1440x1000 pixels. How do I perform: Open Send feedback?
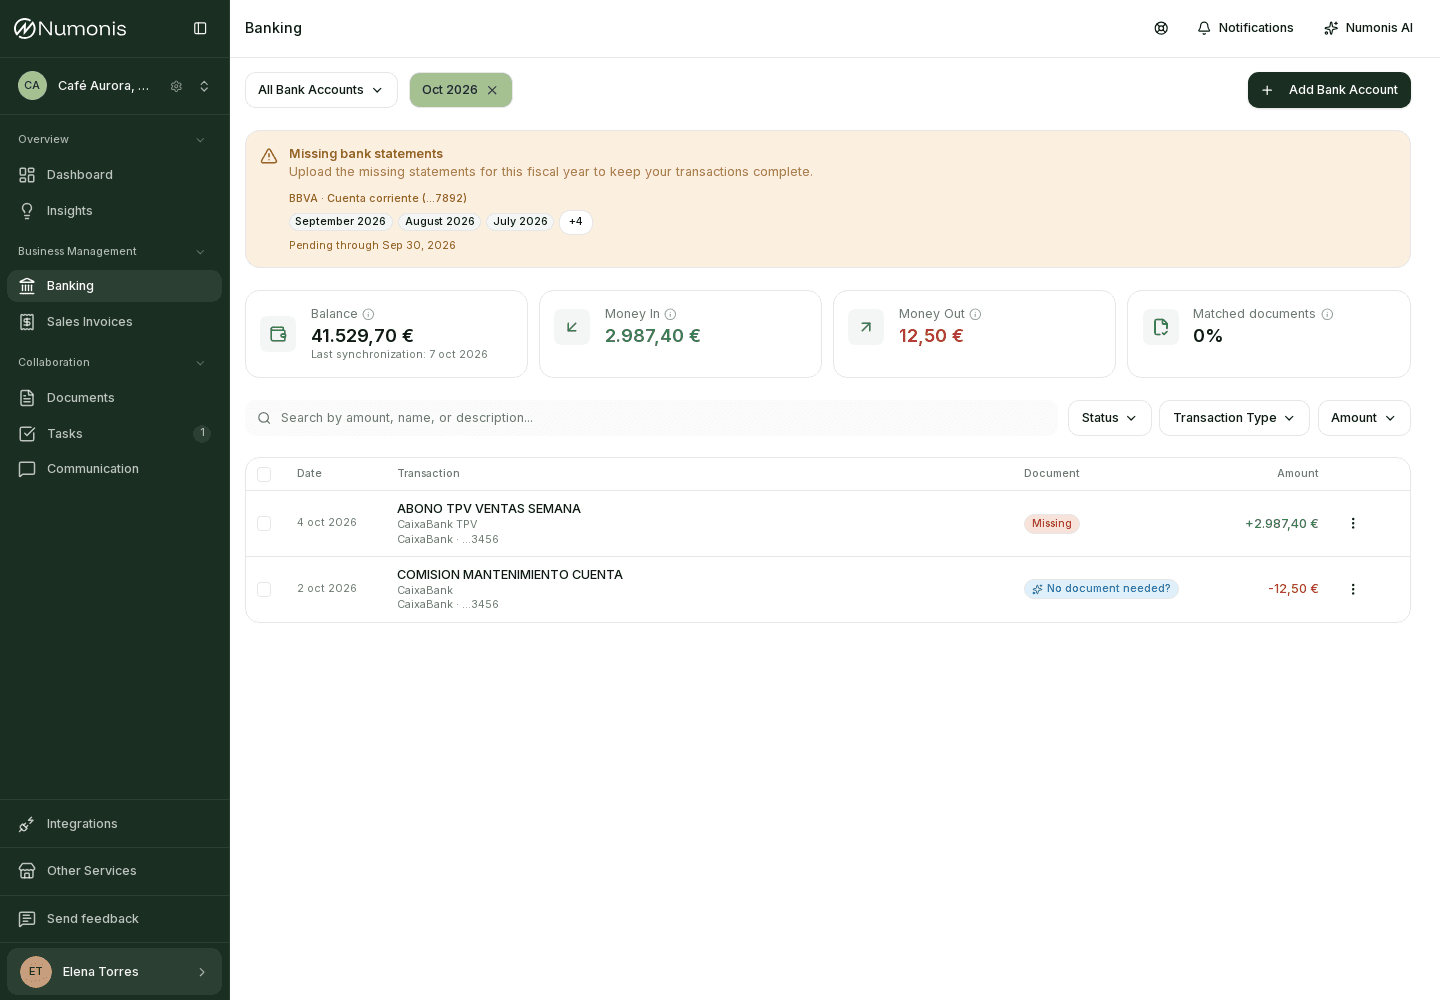coord(114,919)
